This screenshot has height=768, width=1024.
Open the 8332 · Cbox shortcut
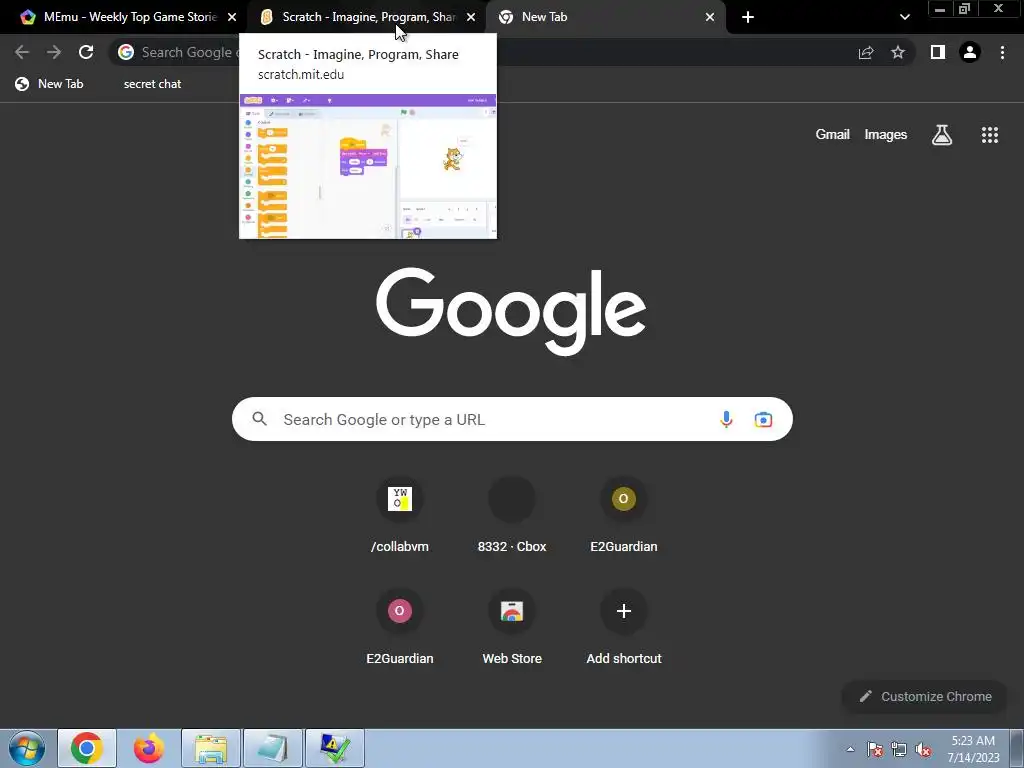pos(512,516)
